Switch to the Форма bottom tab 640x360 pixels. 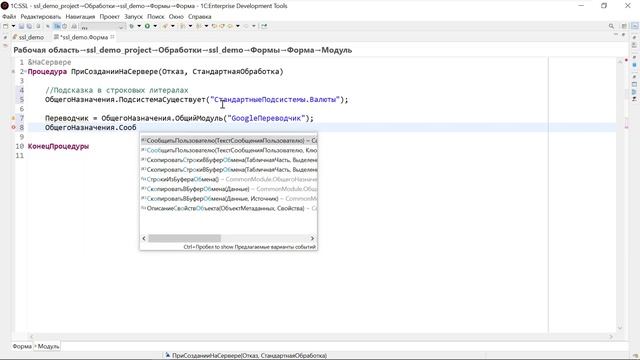coord(22,346)
